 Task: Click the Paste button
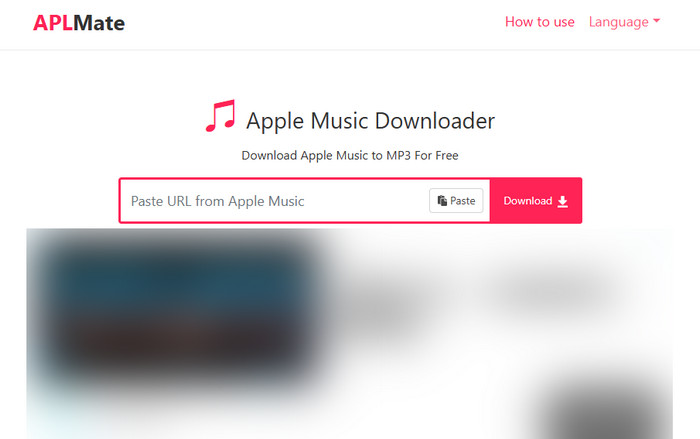456,201
